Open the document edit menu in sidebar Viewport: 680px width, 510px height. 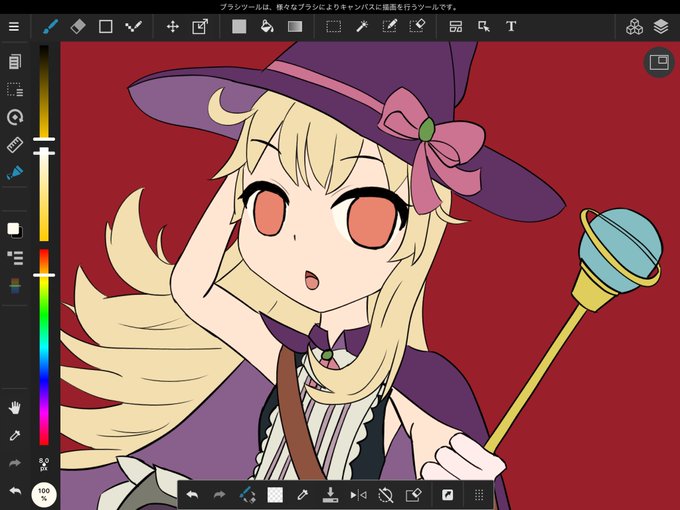click(15, 62)
